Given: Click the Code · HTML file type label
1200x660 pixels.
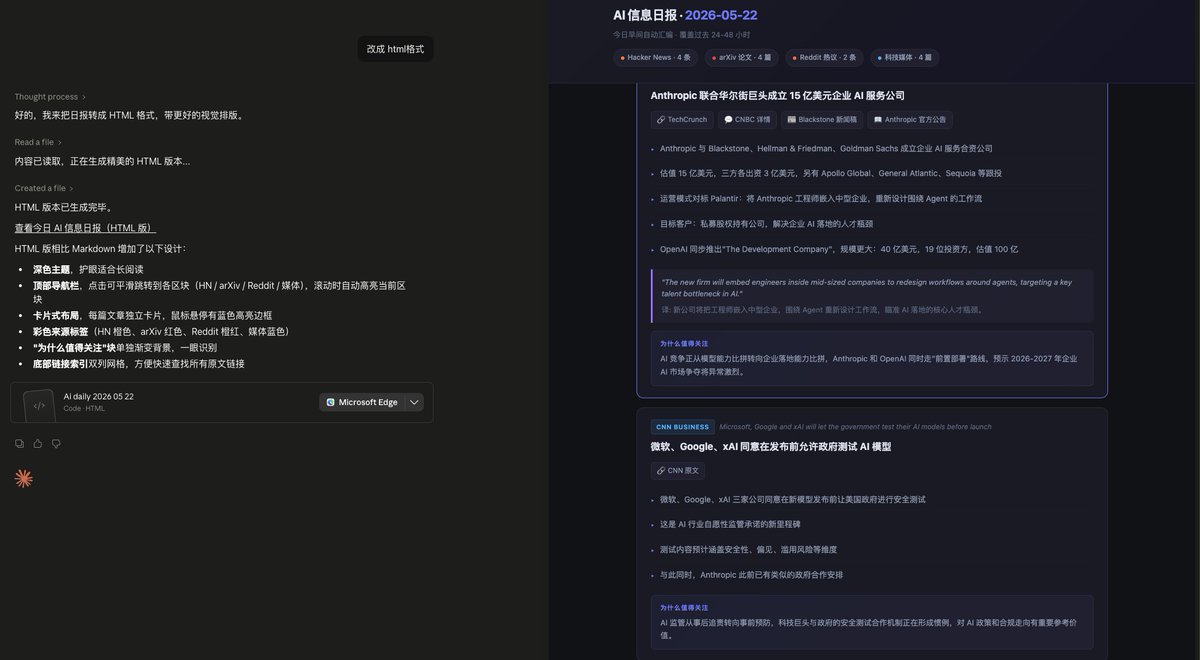Looking at the screenshot, I should tap(84, 409).
